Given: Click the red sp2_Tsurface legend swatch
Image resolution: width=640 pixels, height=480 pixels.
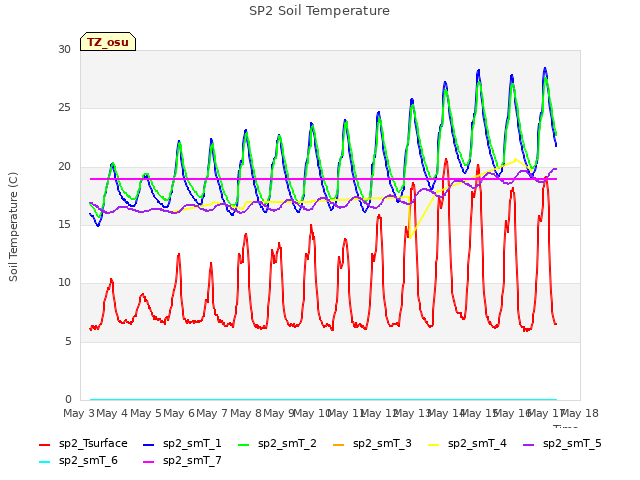Looking at the screenshot, I should pos(44,444).
